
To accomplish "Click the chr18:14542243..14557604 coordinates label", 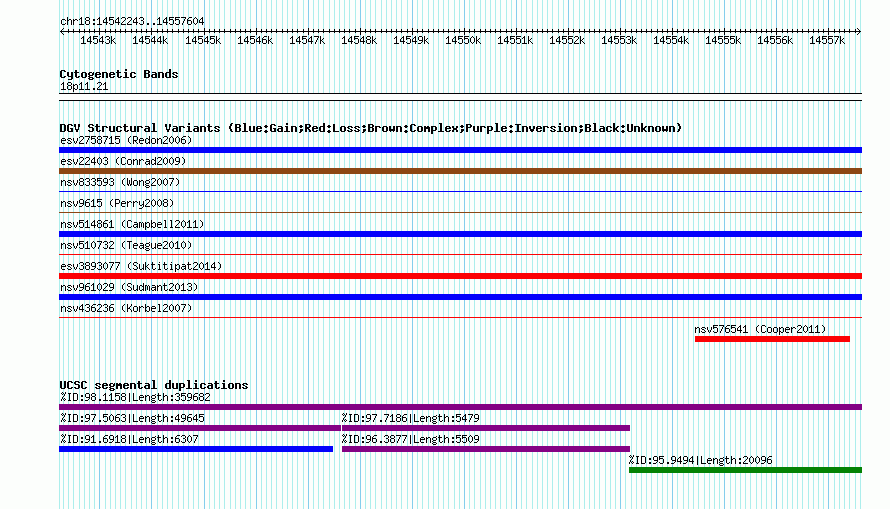I will [132, 21].
